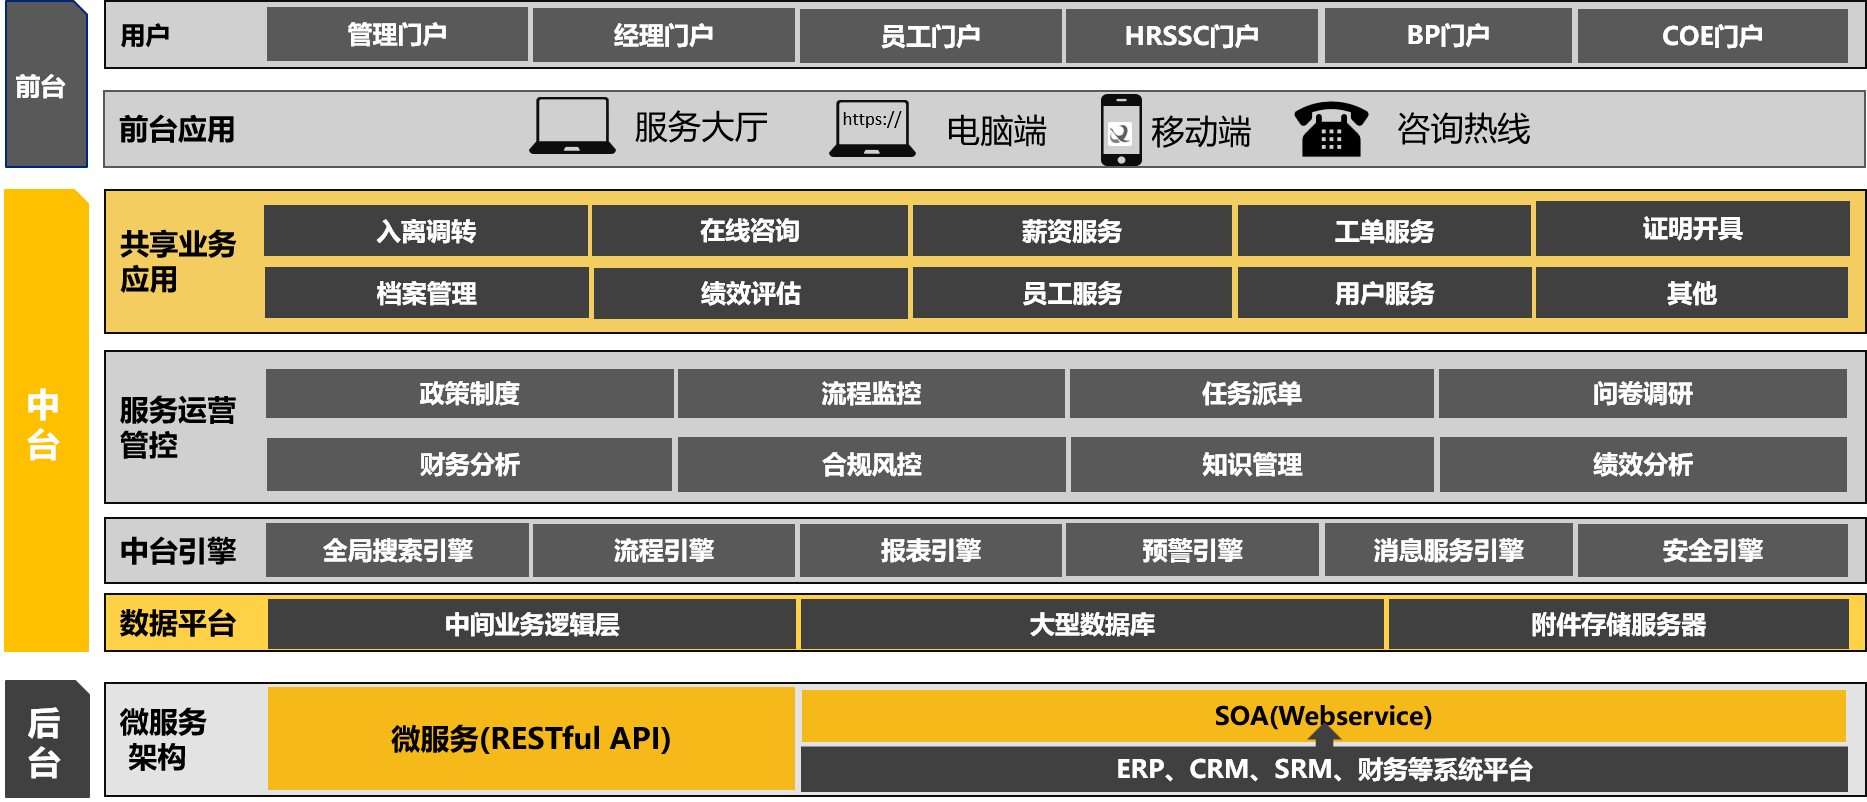Click the 合规风控 block
Screen dimensions: 1867x802
[x=871, y=464]
